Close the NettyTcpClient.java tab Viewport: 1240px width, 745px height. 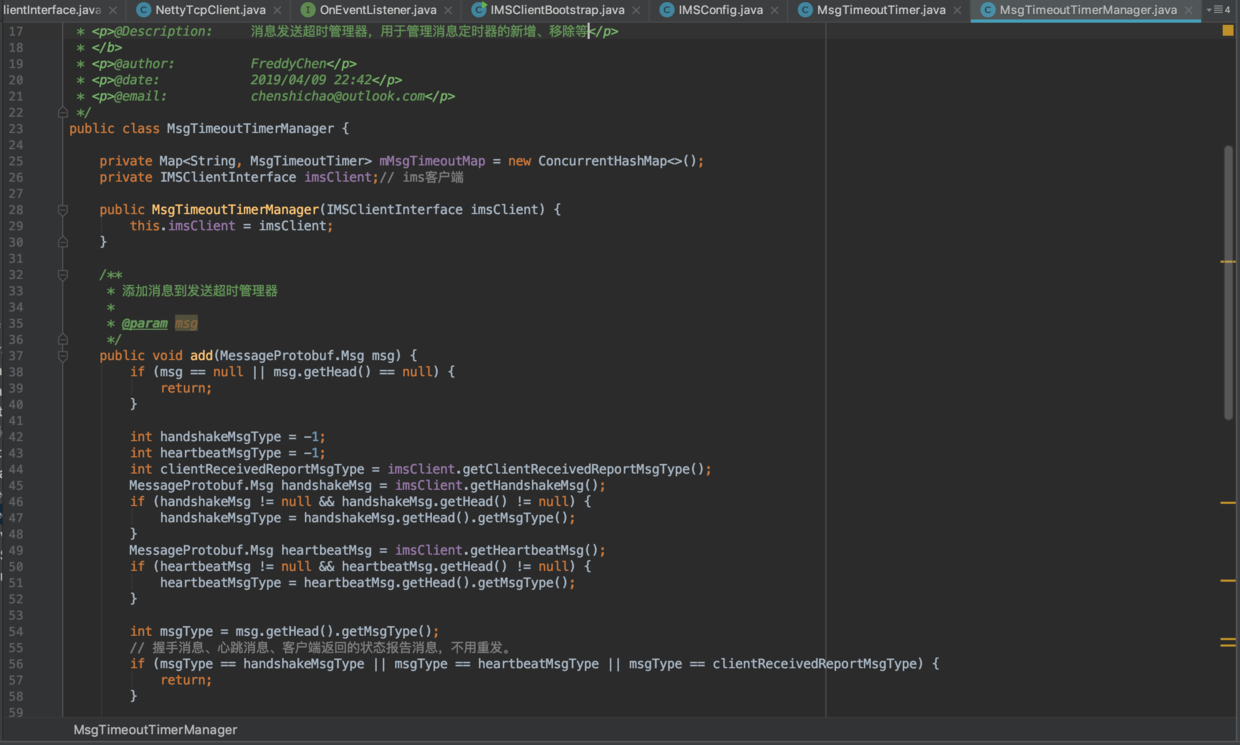(x=276, y=10)
